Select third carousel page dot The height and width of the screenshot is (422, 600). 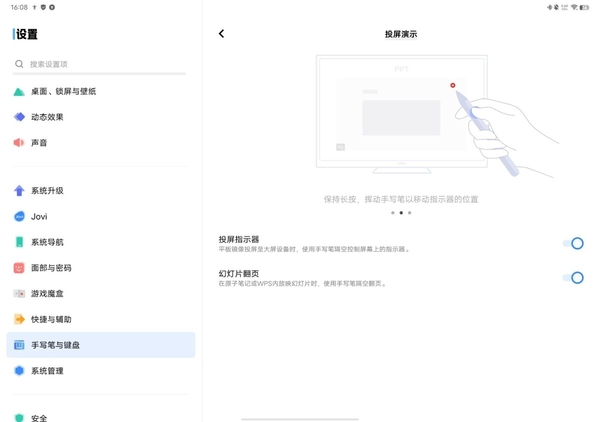pos(409,213)
